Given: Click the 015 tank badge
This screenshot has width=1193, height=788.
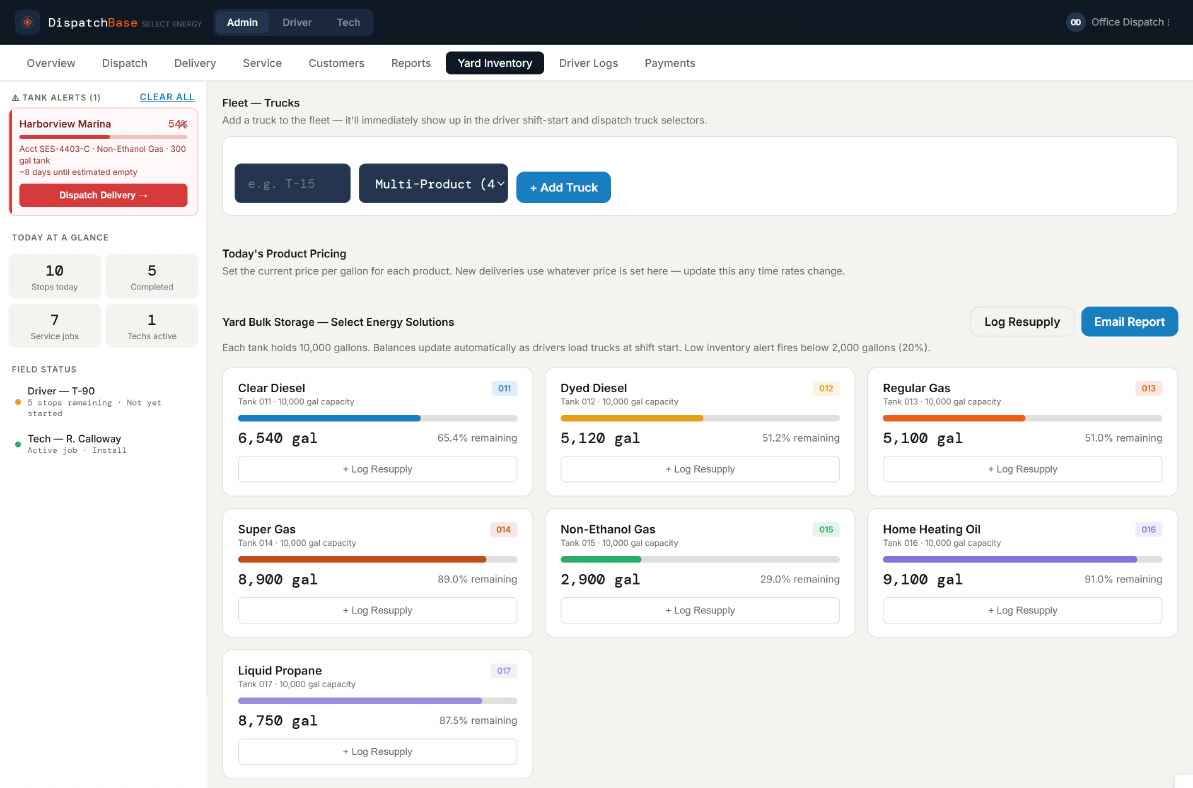Looking at the screenshot, I should (826, 529).
